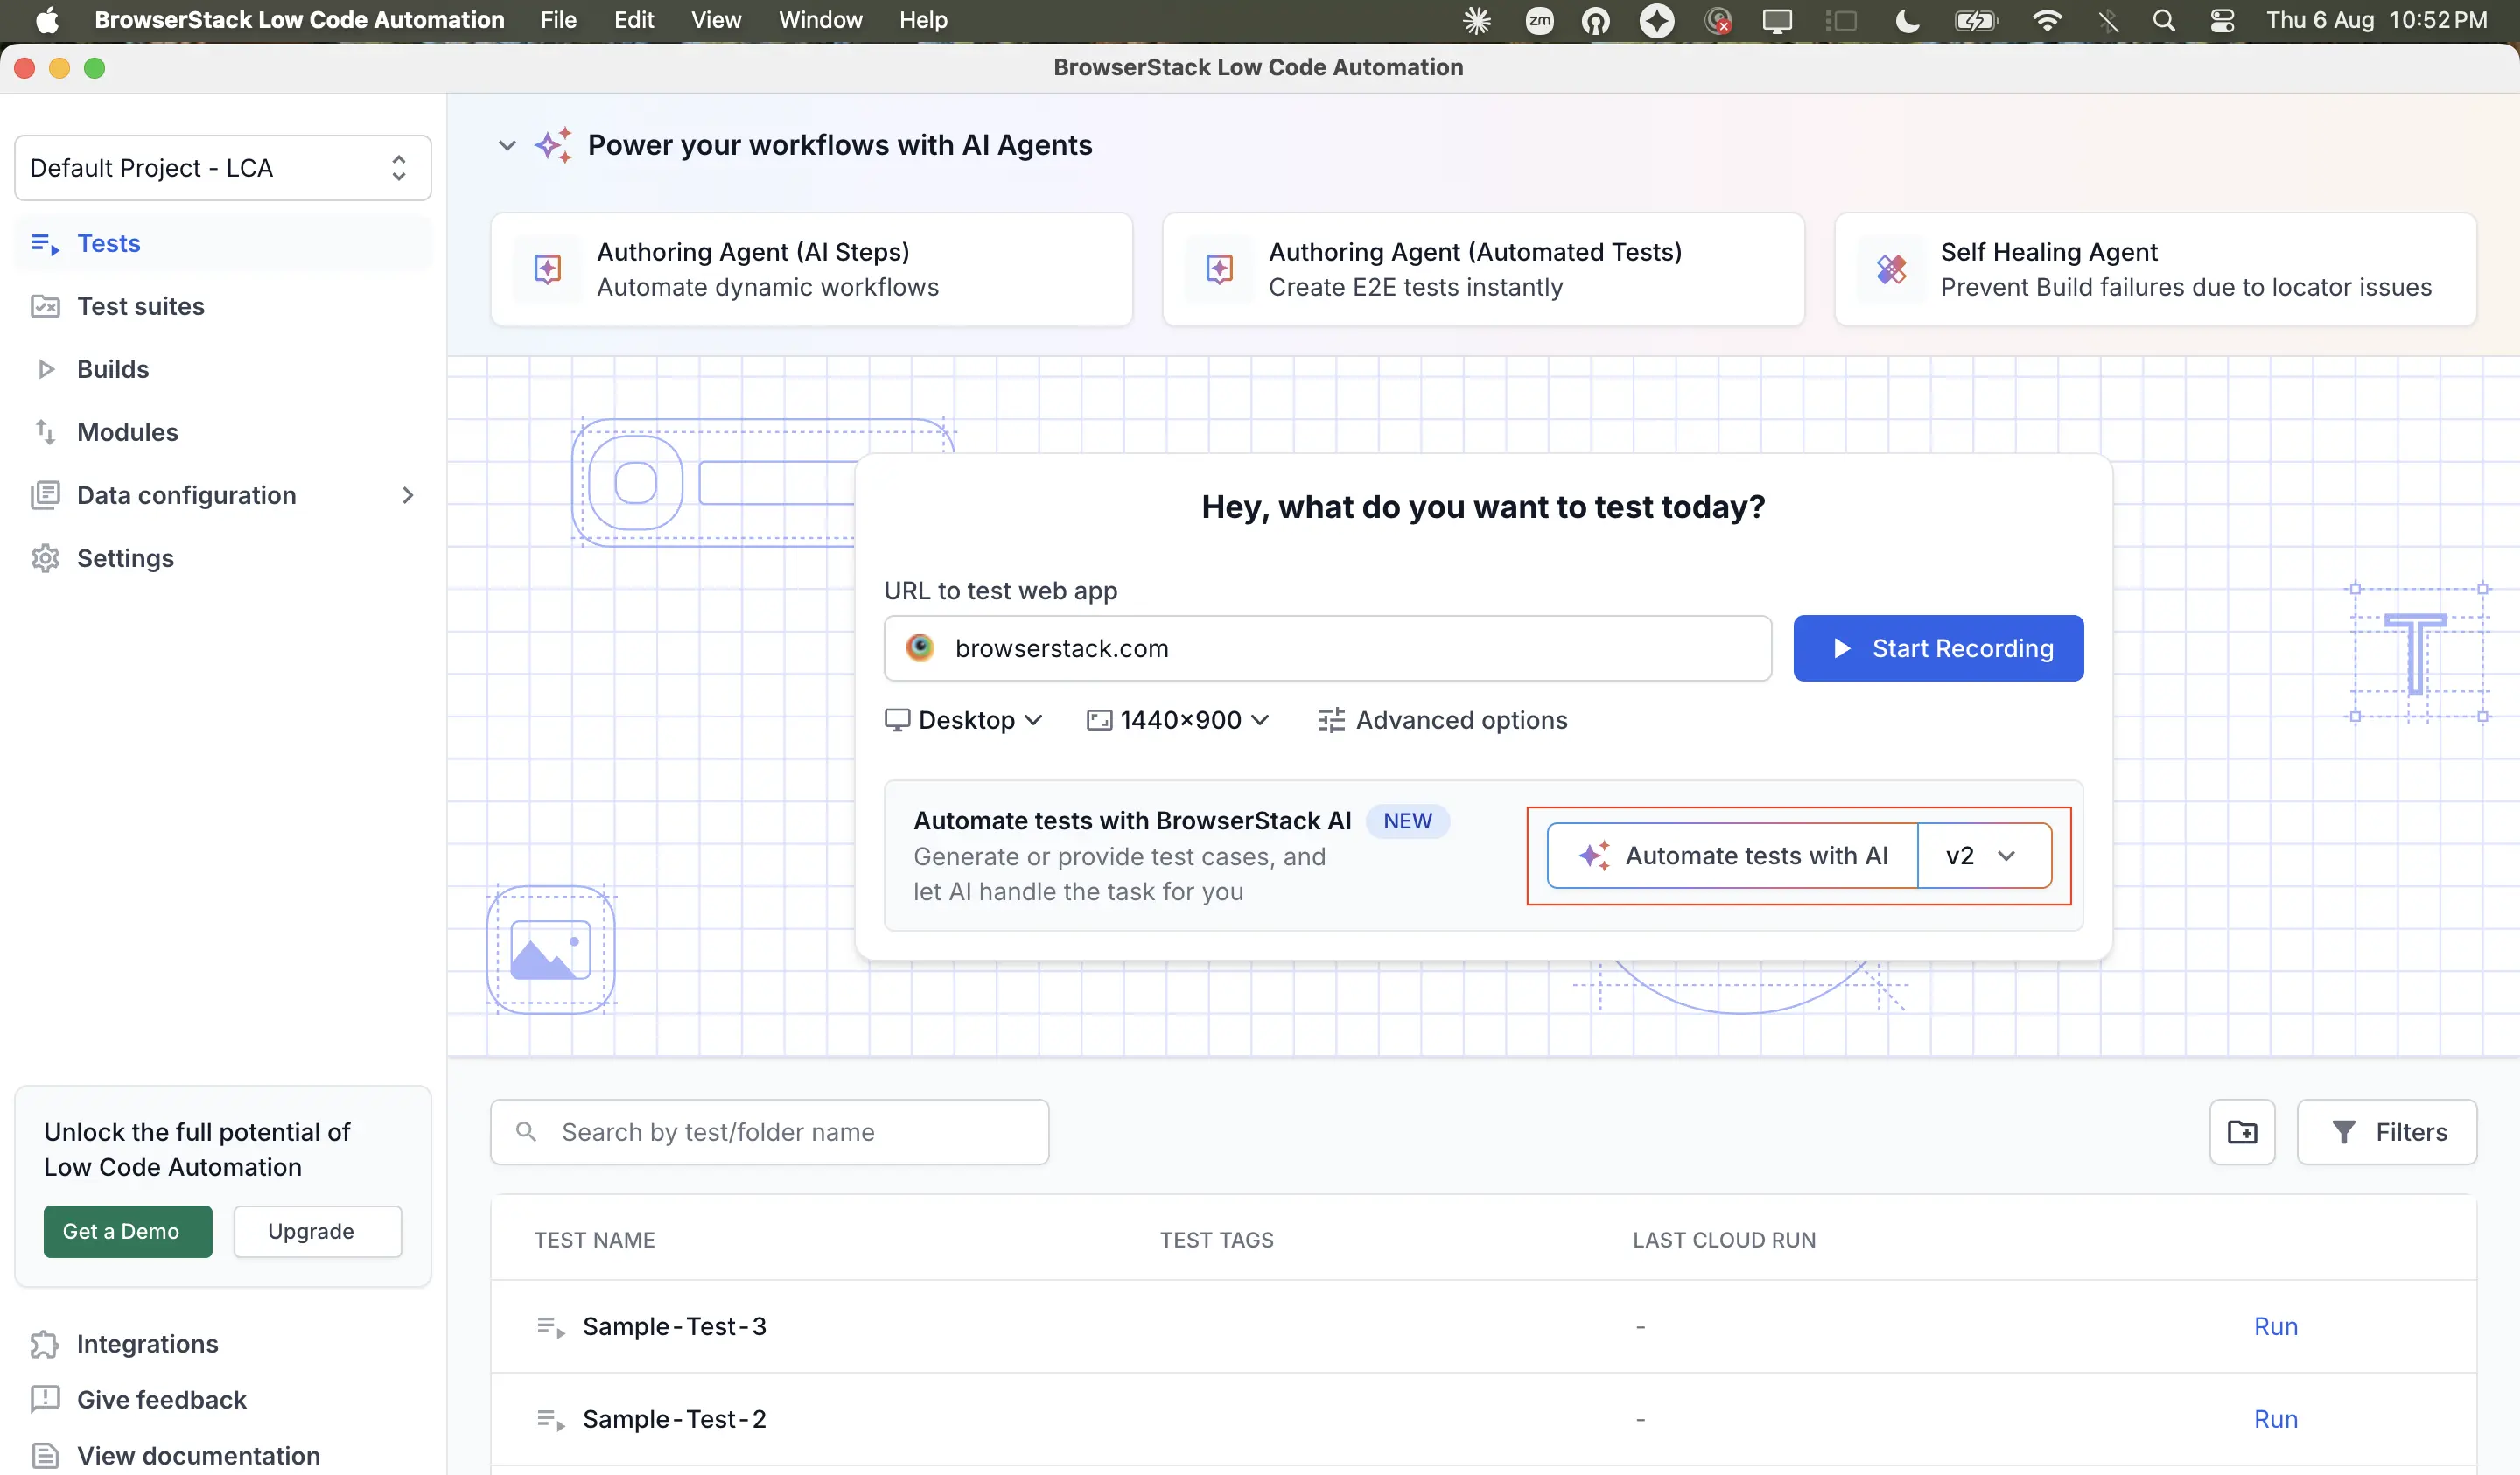
Task: Run Sample-Test-2
Action: click(x=2275, y=1419)
